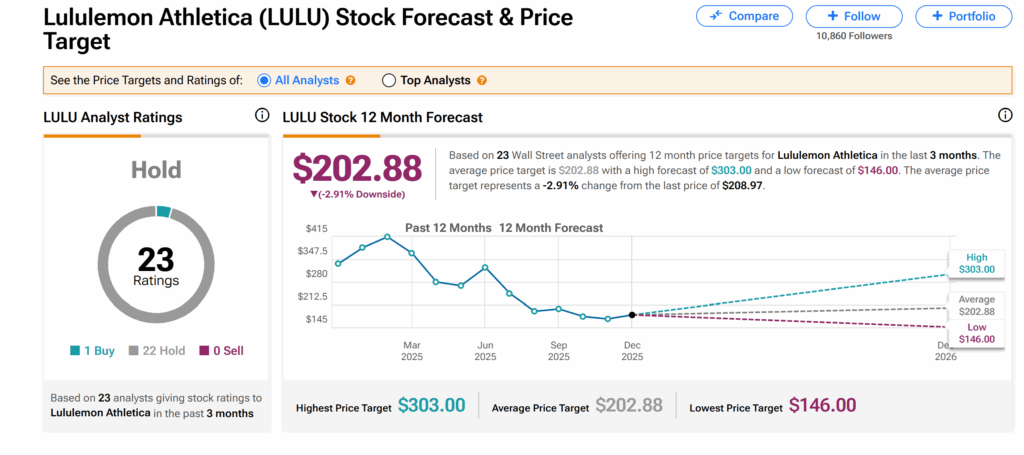Click the info icon for 12 Month Forecast

coord(1005,116)
